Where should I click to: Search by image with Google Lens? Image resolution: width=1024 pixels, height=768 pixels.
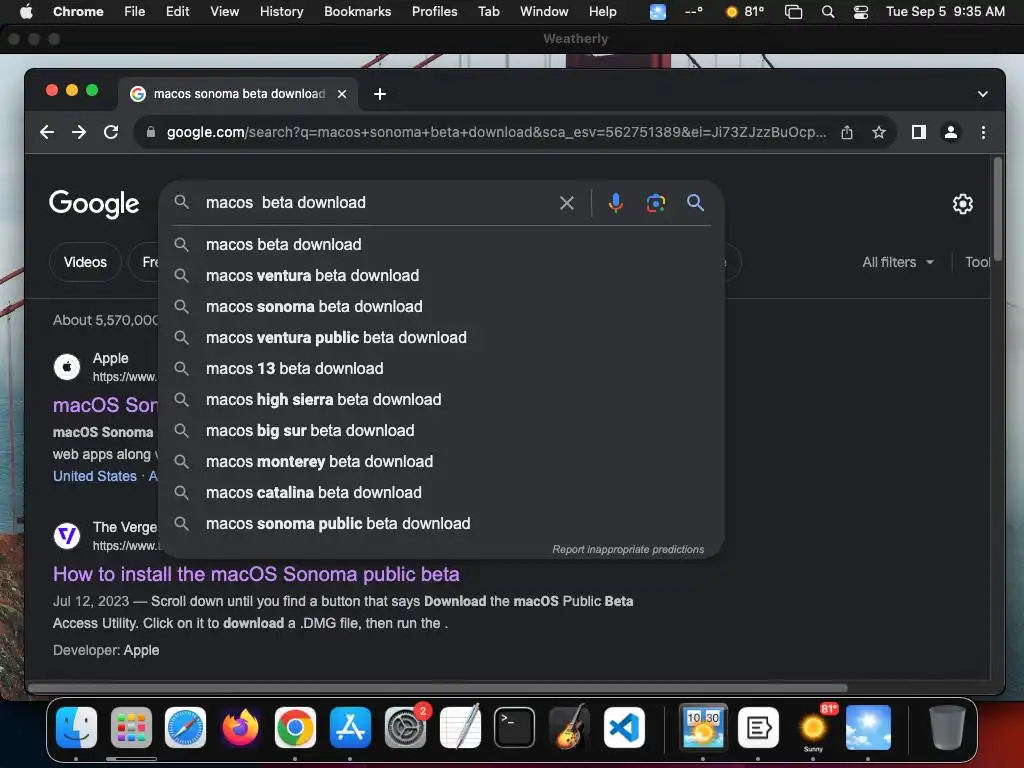click(x=656, y=203)
